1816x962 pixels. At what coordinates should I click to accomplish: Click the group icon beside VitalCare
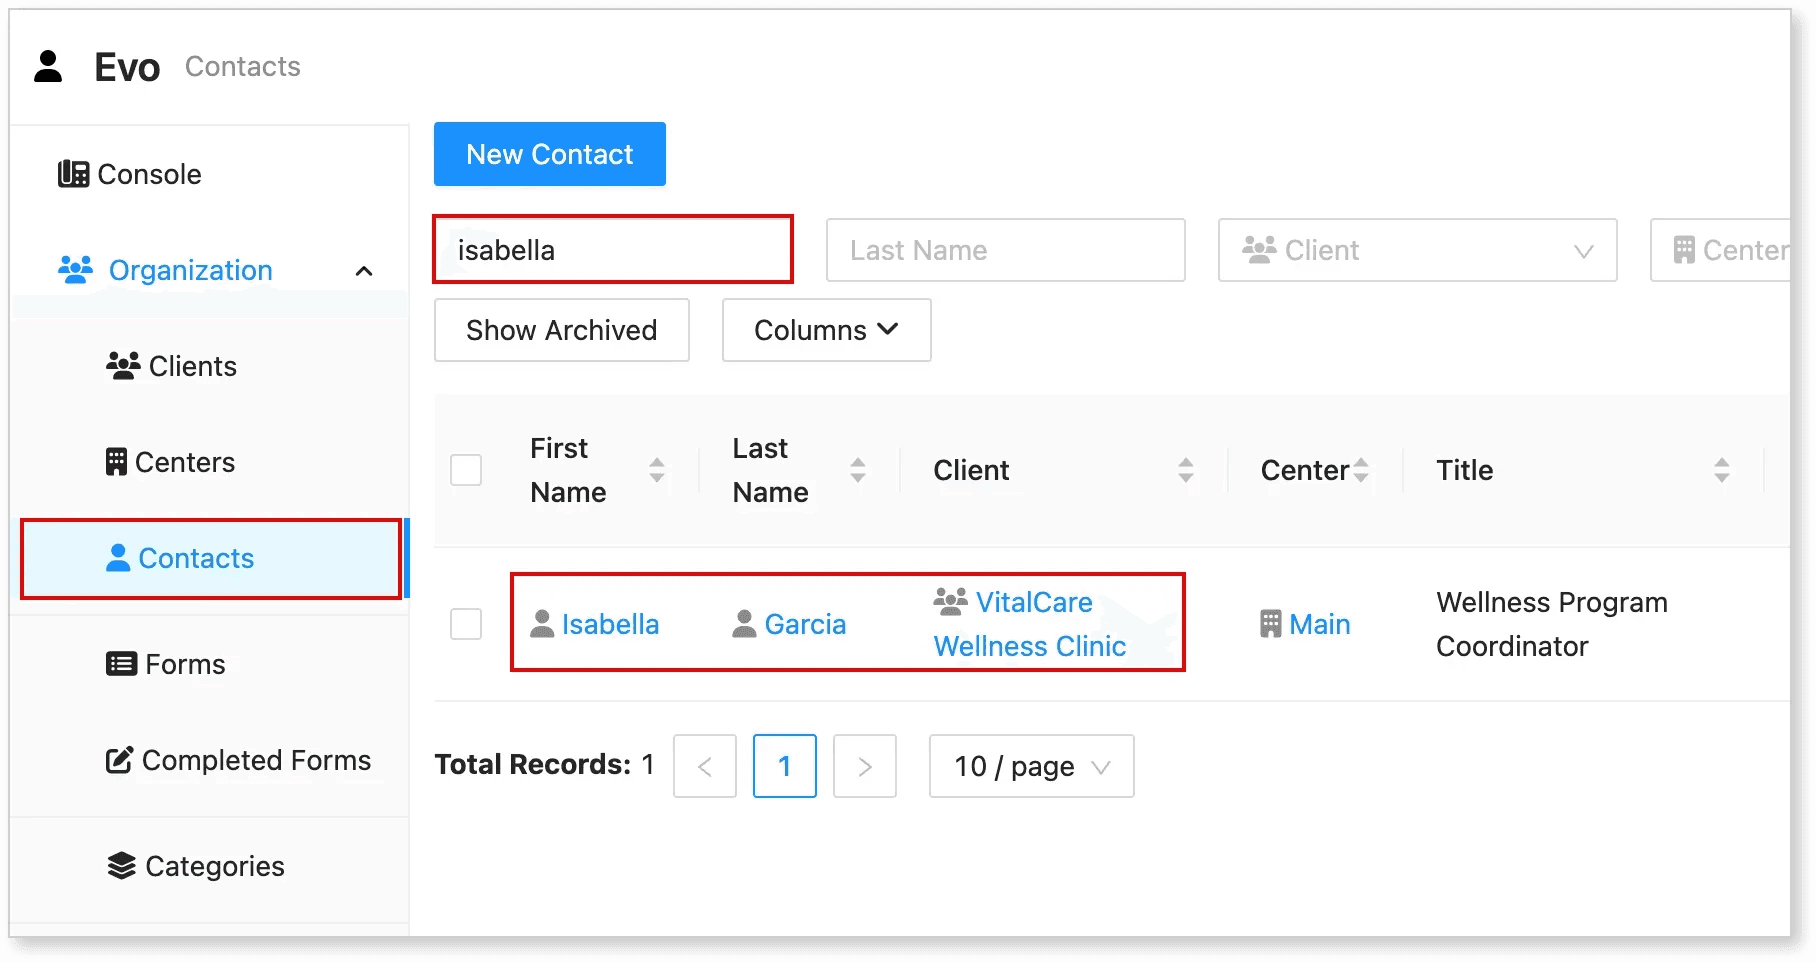[x=950, y=601]
